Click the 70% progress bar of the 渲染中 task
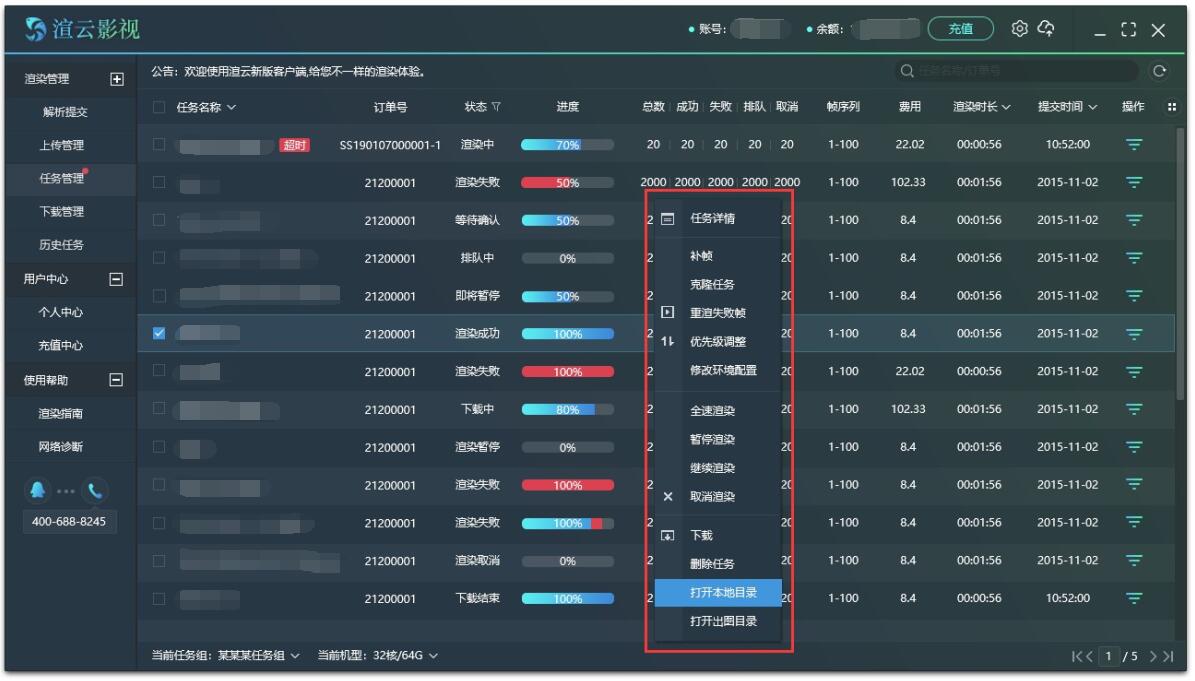Viewport: 1195px width, 681px height. pyautogui.click(x=567, y=144)
